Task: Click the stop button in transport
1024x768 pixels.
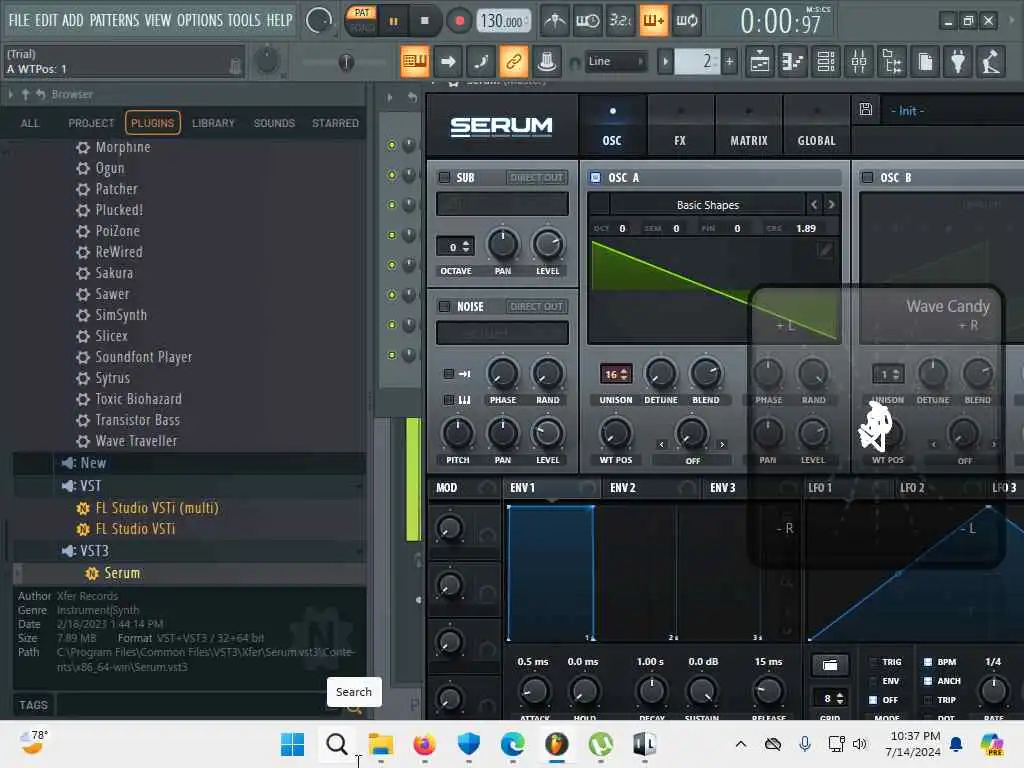Action: [424, 21]
